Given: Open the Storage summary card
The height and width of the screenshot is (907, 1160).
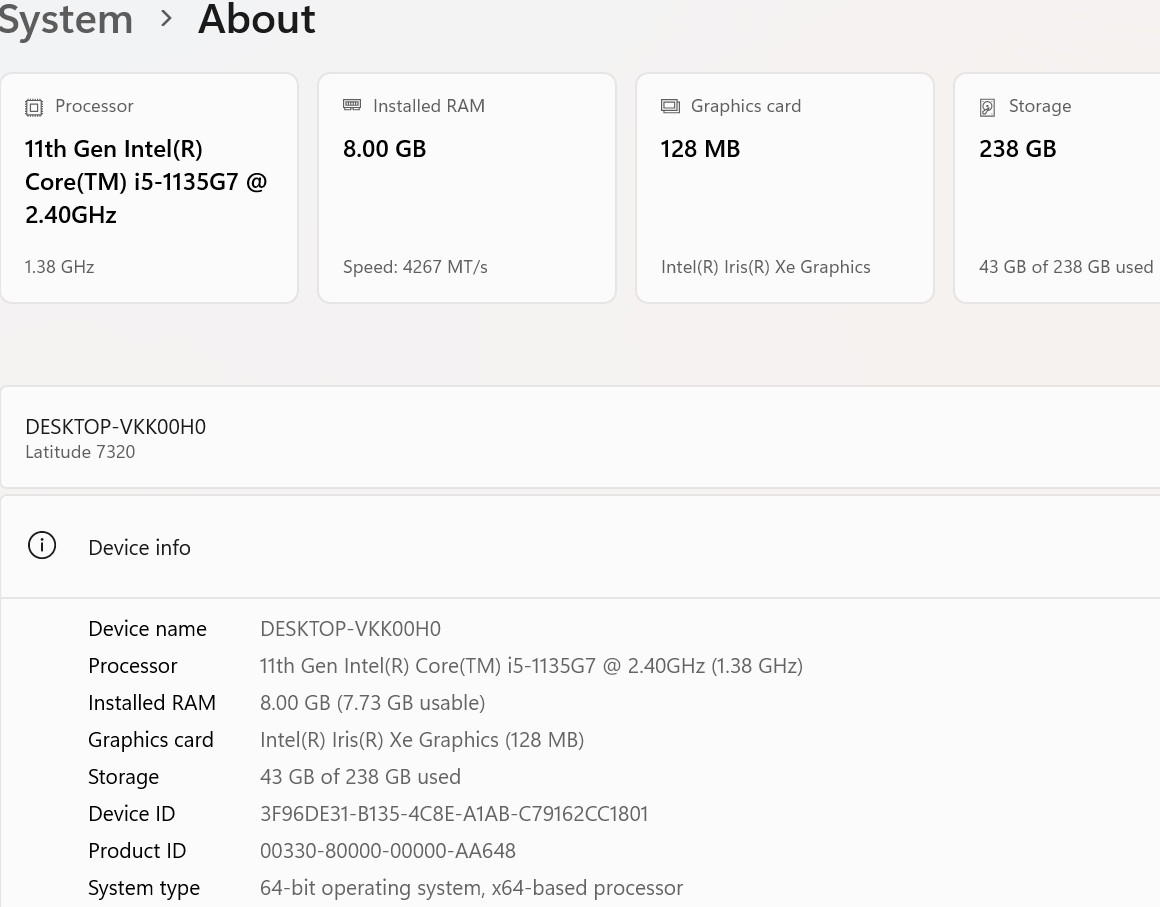Looking at the screenshot, I should (1057, 188).
